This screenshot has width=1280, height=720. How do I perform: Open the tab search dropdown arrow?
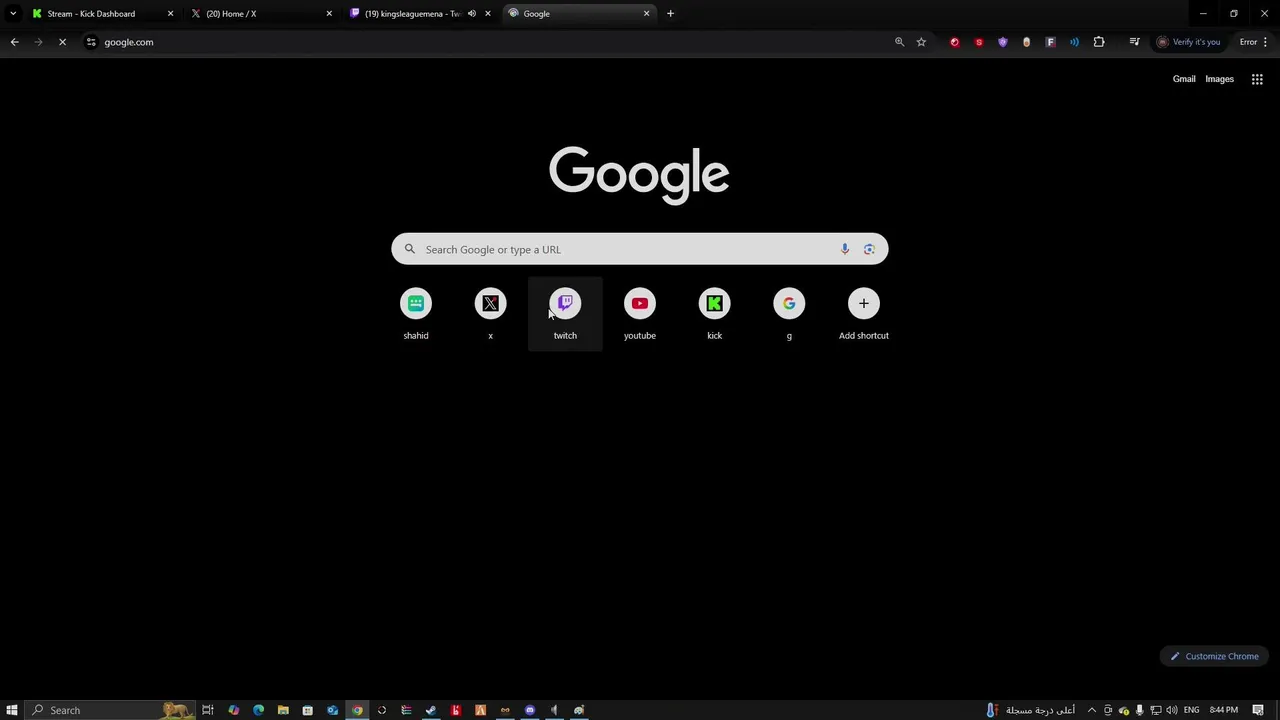coord(13,14)
